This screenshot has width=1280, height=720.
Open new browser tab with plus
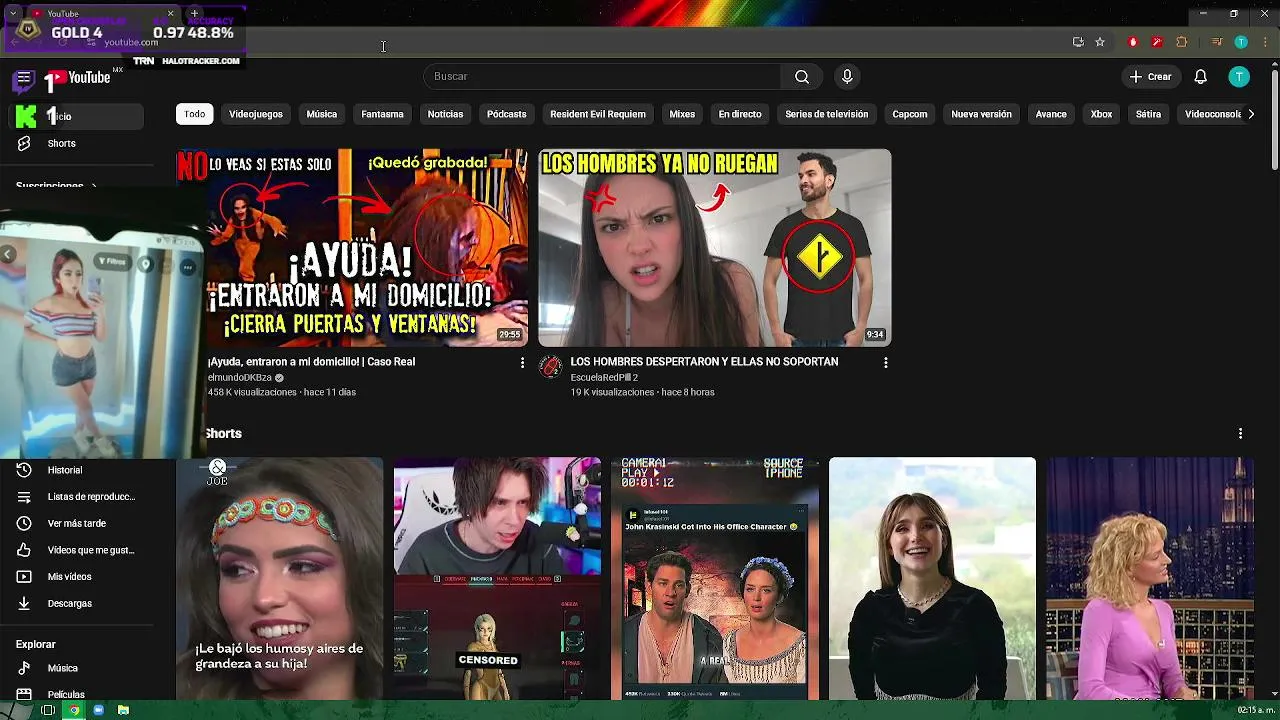point(194,14)
